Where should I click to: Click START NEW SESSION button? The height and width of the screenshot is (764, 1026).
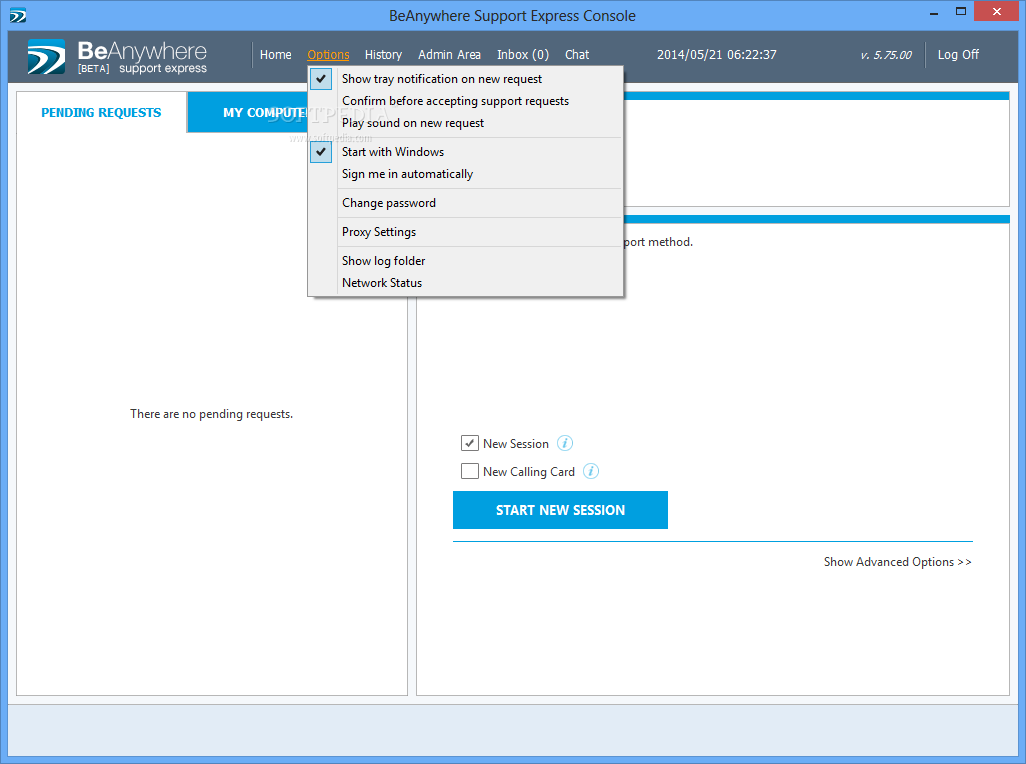[x=560, y=510]
